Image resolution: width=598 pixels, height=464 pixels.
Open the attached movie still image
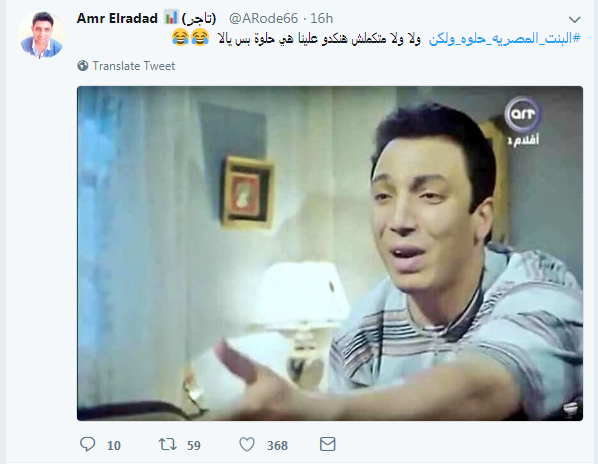(330, 253)
